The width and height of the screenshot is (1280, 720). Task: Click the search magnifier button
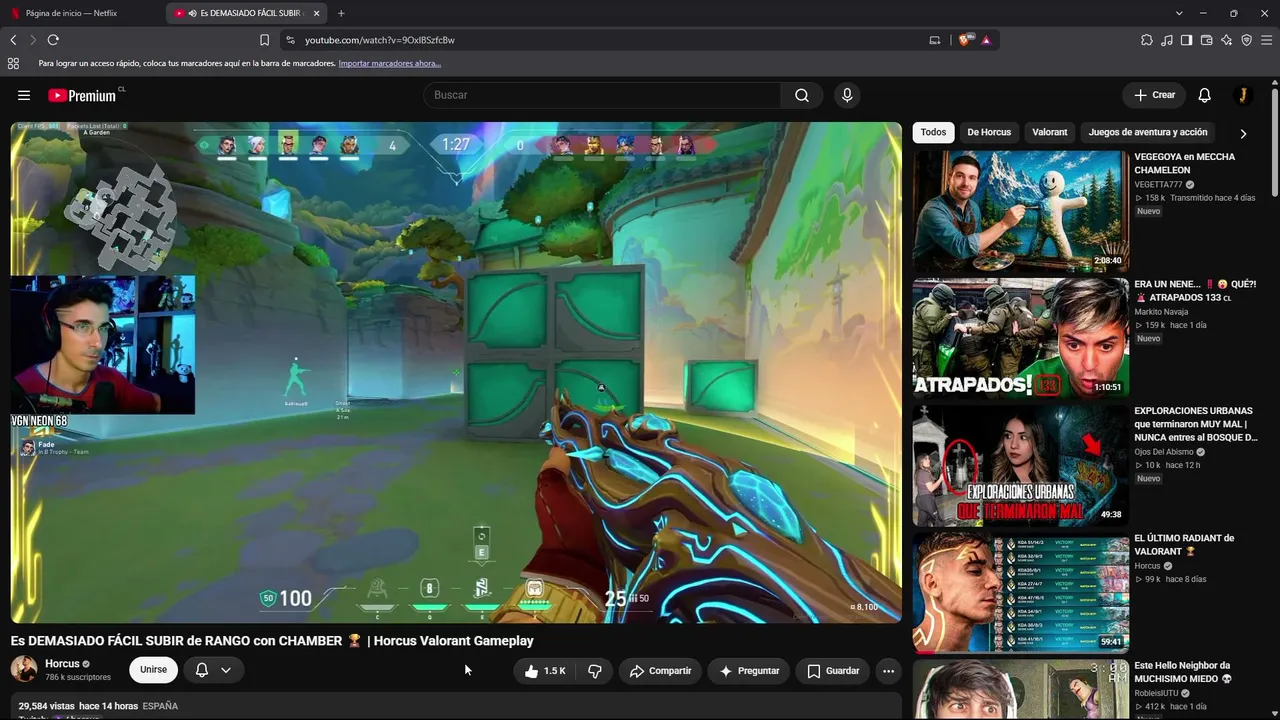[x=802, y=95]
